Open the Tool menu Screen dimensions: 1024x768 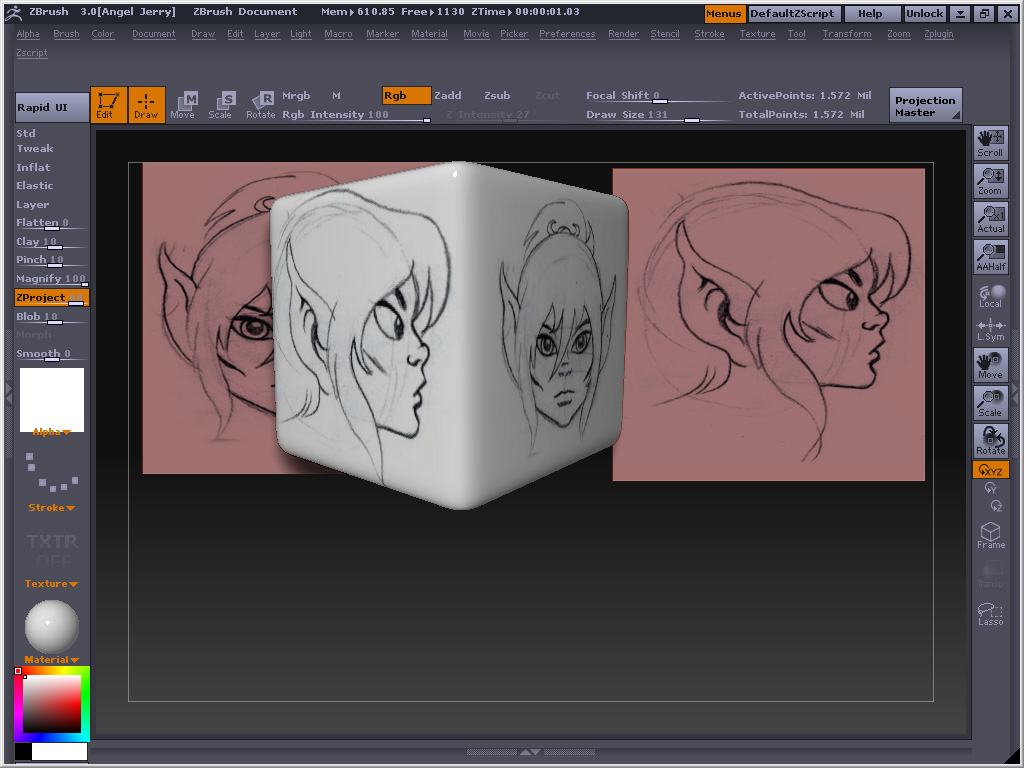tap(796, 33)
